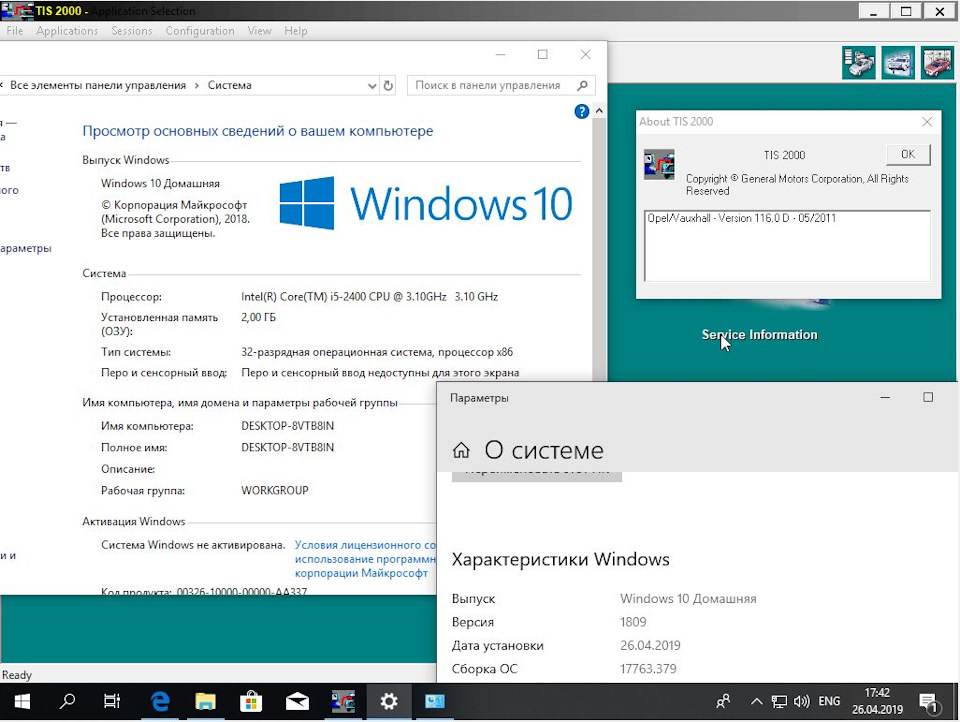Open the blue help question mark icon
This screenshot has height=722, width=960.
(x=582, y=112)
